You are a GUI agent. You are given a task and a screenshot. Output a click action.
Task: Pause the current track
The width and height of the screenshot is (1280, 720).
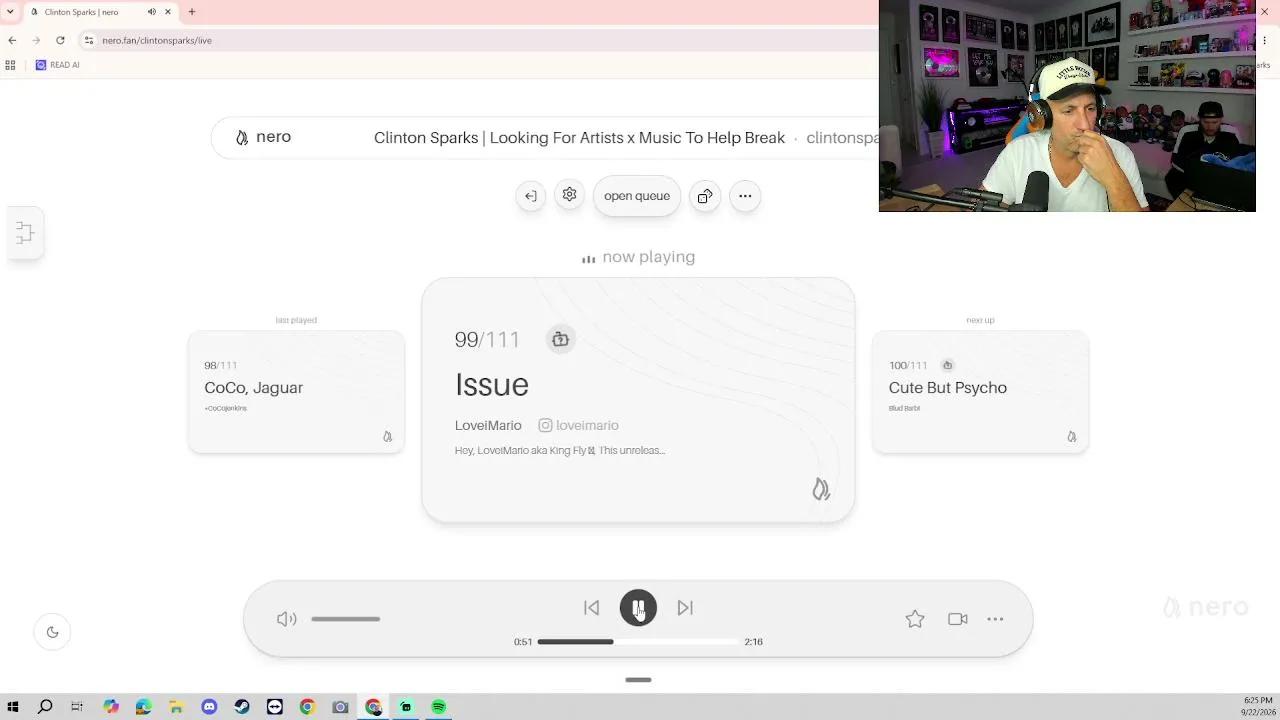point(638,608)
